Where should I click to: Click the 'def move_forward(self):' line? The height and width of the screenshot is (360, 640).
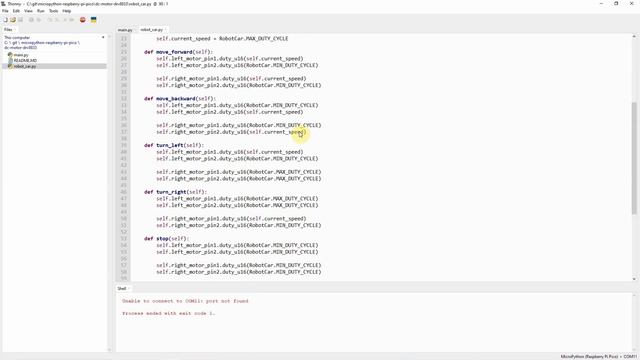[178, 52]
